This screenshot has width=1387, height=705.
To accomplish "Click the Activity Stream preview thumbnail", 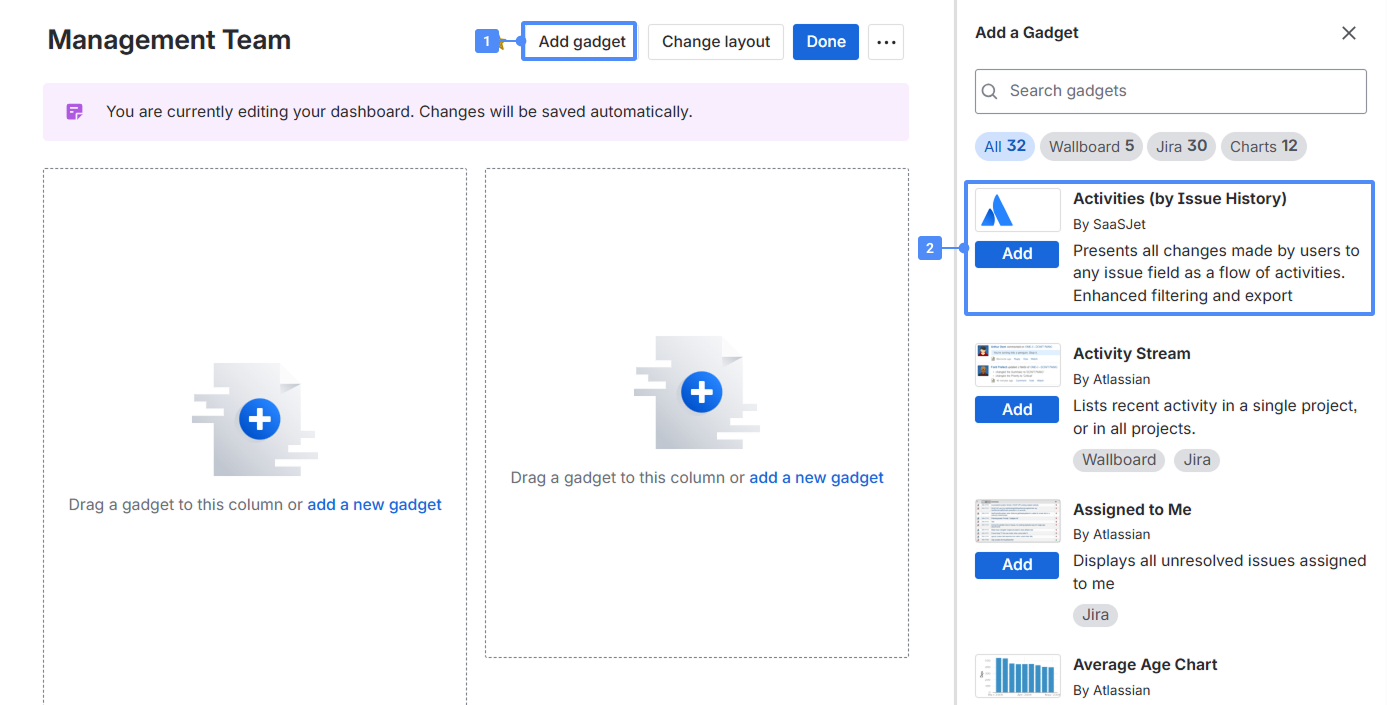I will click(1017, 365).
